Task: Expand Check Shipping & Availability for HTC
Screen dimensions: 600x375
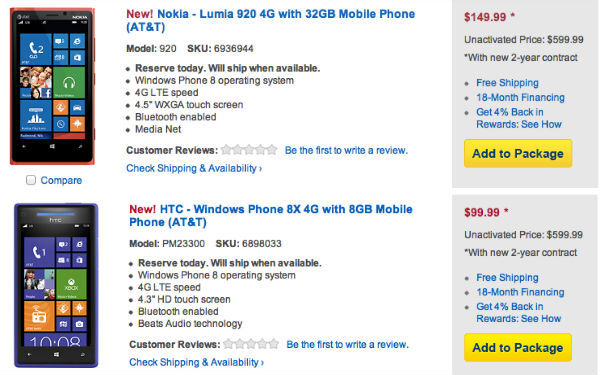Action: 196,362
